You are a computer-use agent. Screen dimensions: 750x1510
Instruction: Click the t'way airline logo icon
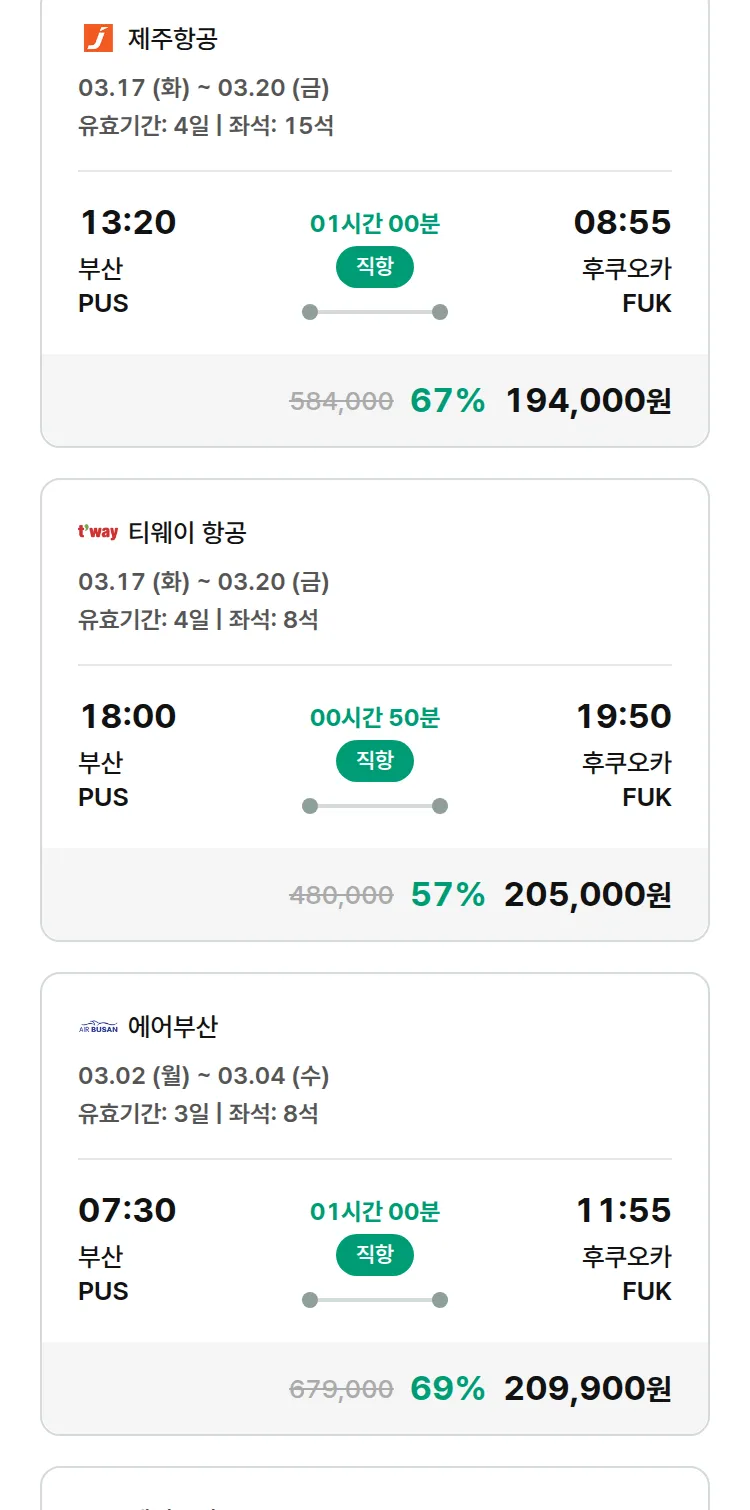click(x=98, y=532)
